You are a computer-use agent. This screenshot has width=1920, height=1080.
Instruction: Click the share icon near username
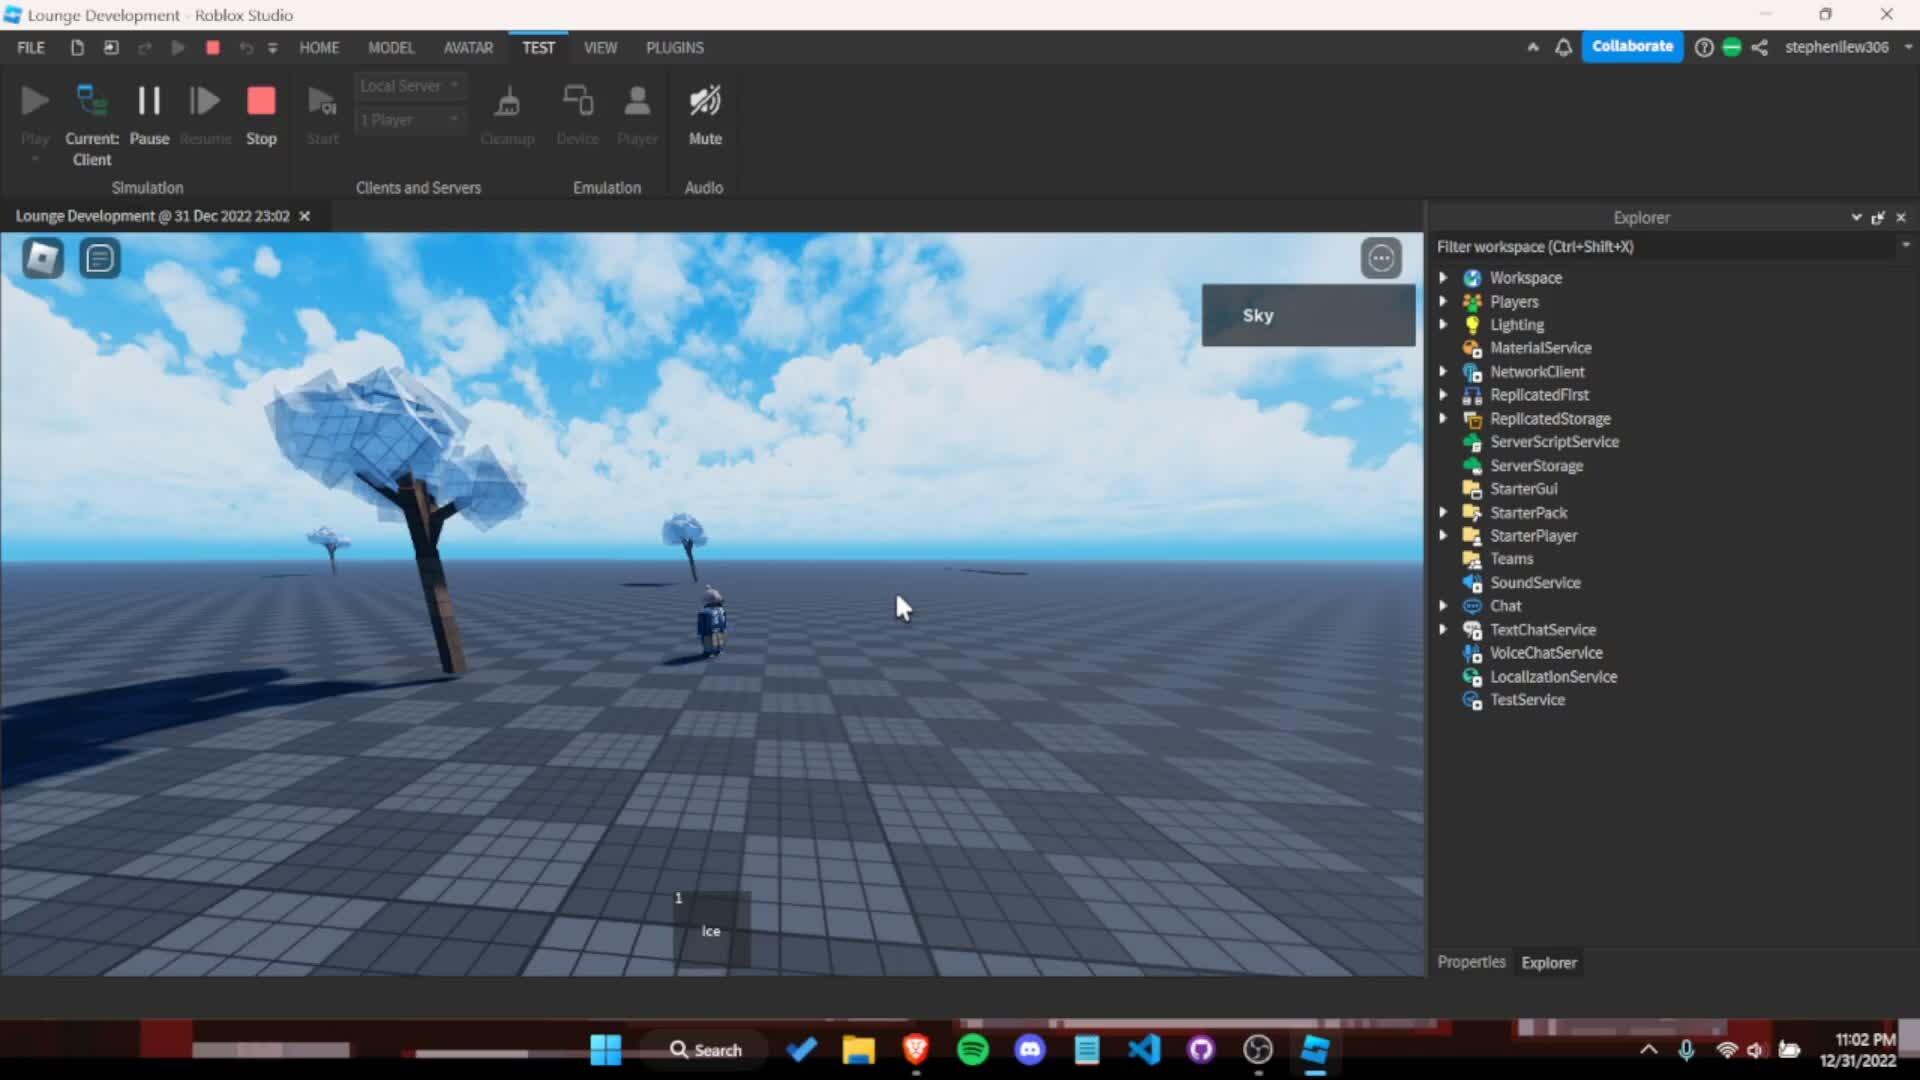pyautogui.click(x=1760, y=47)
